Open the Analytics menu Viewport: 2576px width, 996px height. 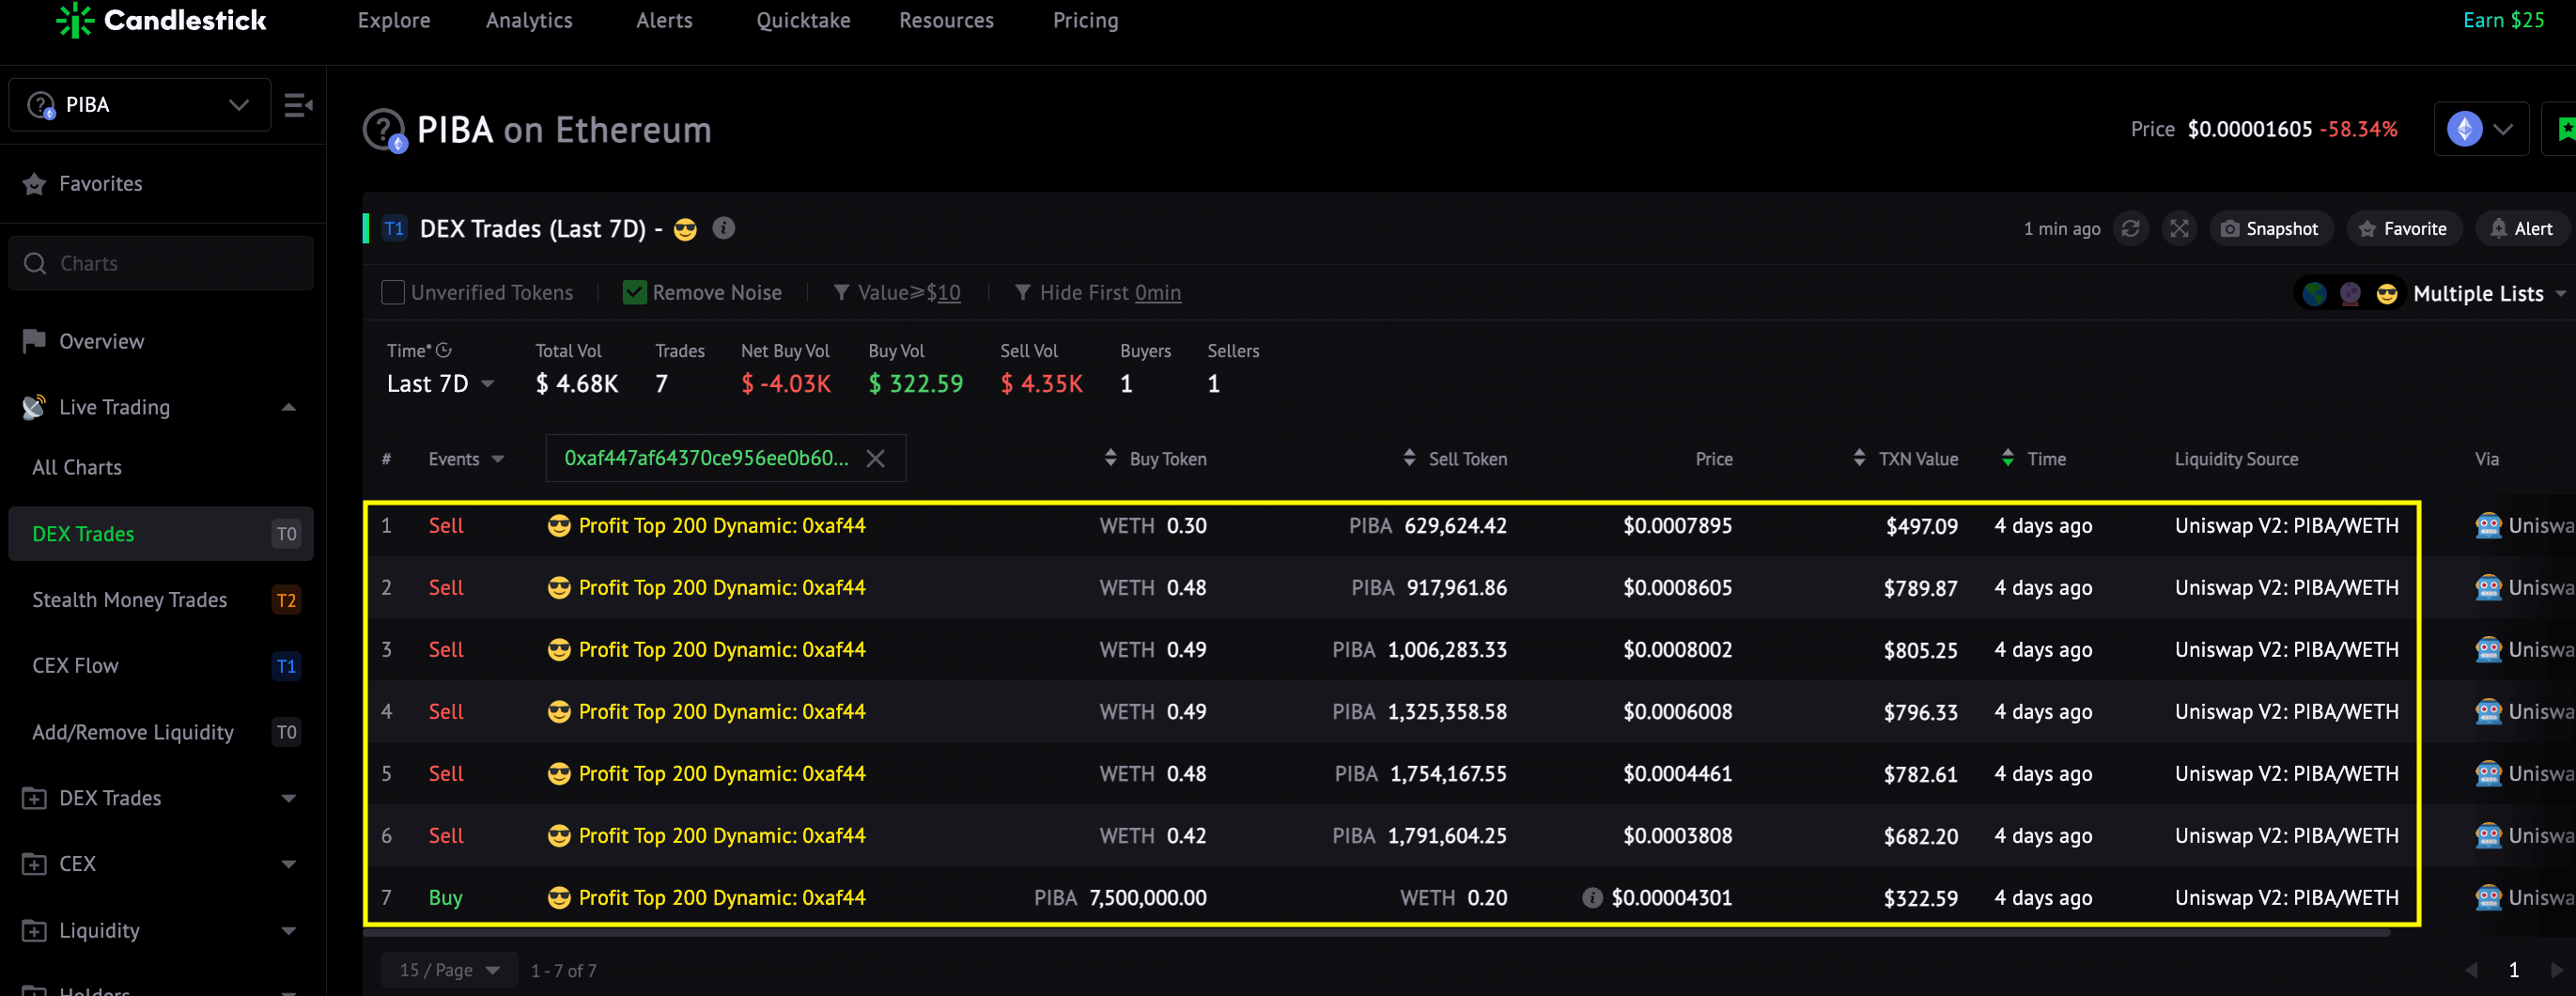click(529, 20)
